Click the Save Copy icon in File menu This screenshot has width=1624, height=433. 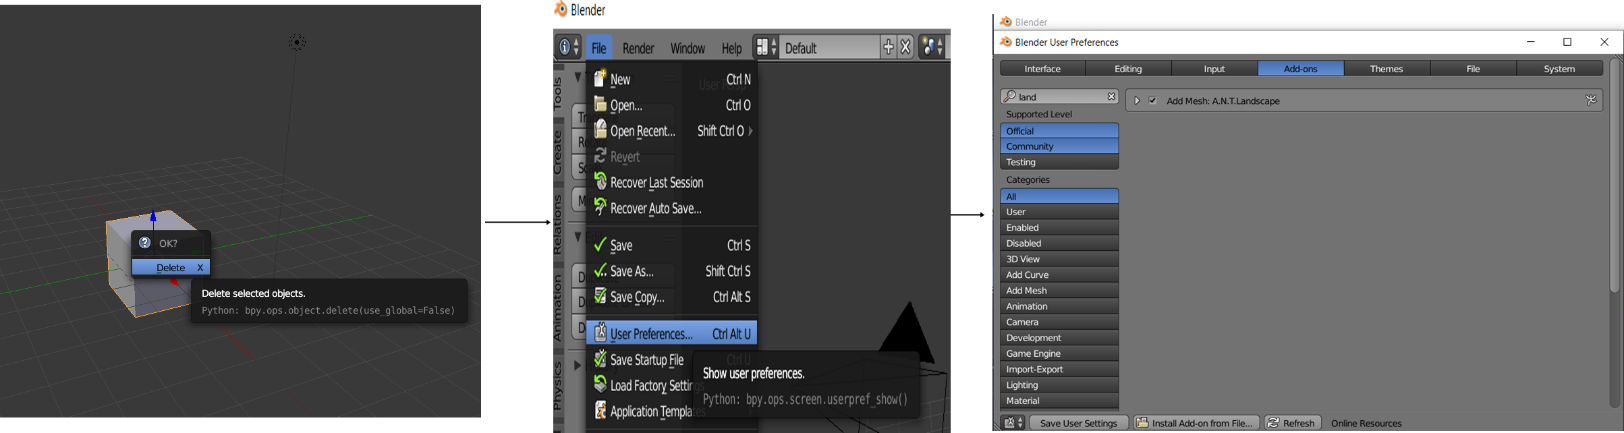click(x=600, y=296)
